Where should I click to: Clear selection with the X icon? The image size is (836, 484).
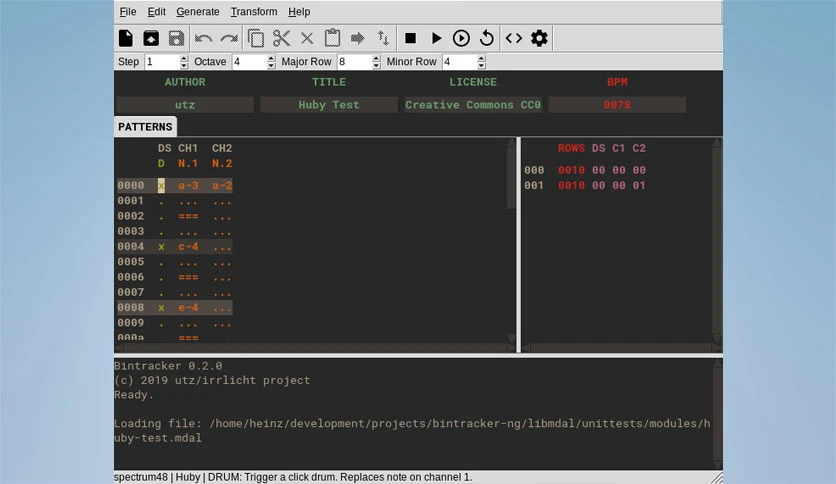pyautogui.click(x=307, y=38)
